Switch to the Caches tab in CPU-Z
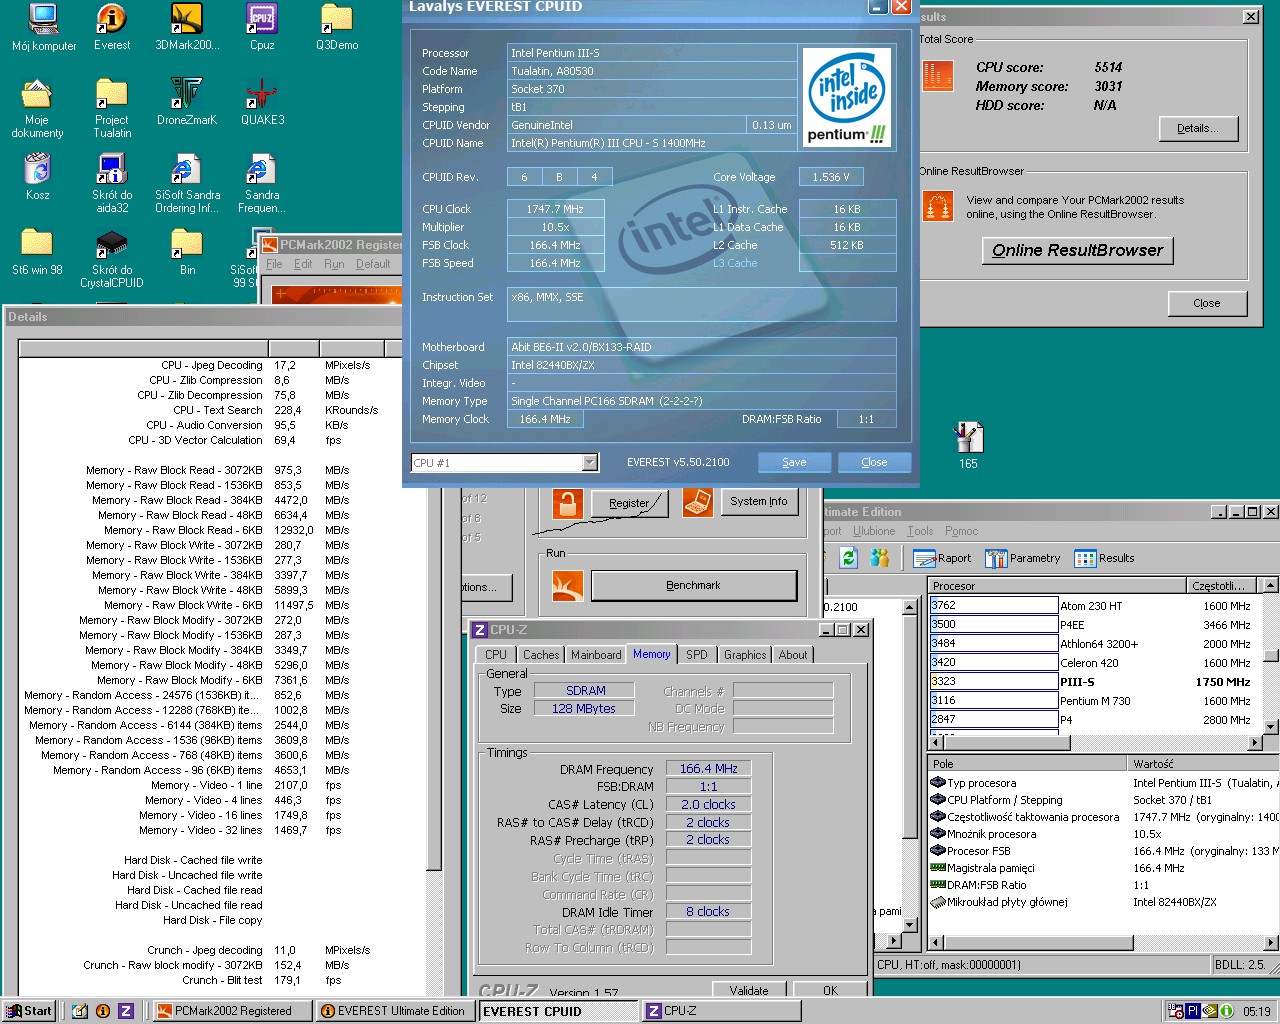1280x1024 pixels. [541, 655]
